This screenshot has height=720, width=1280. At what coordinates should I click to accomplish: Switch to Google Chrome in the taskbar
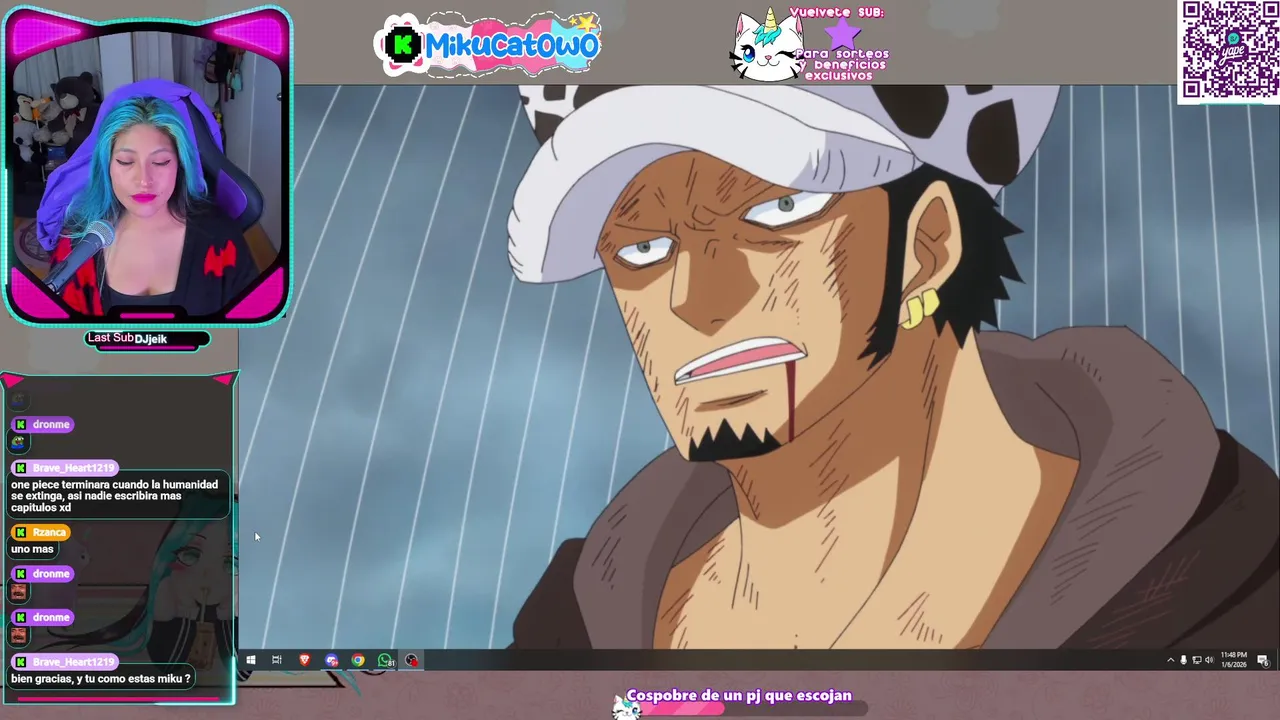358,660
